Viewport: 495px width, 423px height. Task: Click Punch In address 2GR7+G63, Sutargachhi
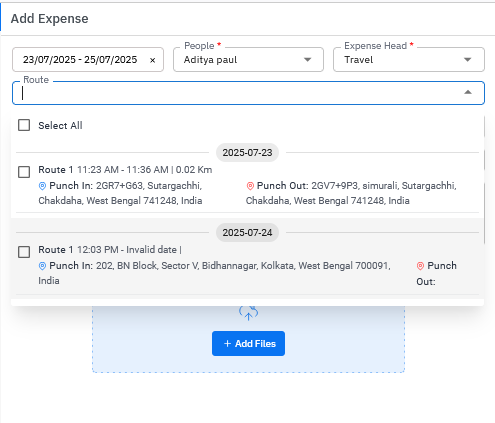[120, 193]
